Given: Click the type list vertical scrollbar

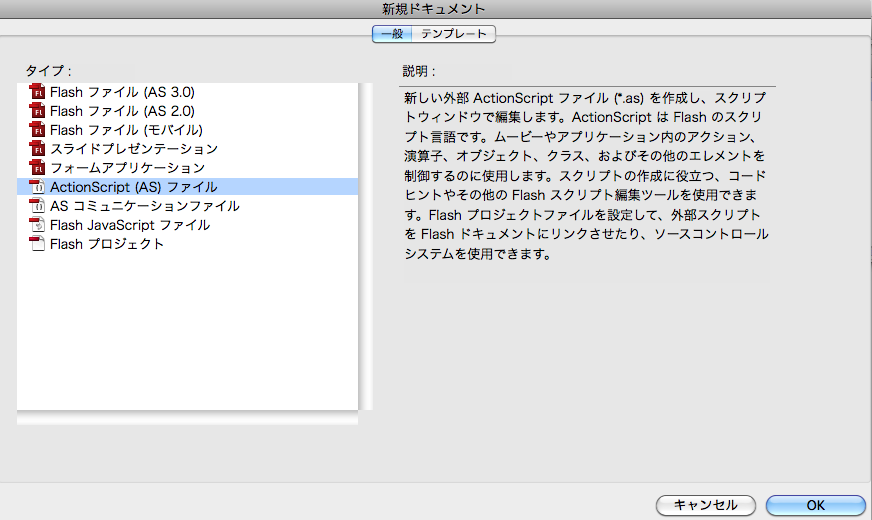Looking at the screenshot, I should coord(365,246).
